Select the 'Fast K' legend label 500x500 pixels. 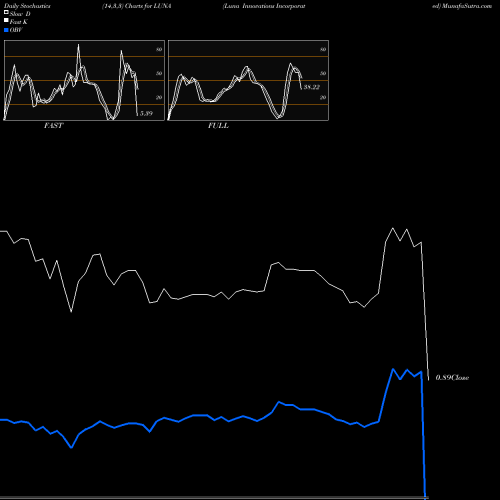[x=19, y=22]
